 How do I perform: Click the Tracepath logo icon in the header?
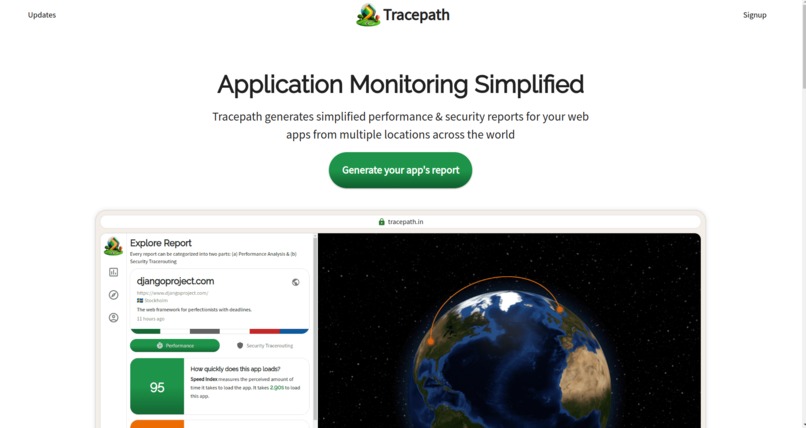tap(368, 15)
